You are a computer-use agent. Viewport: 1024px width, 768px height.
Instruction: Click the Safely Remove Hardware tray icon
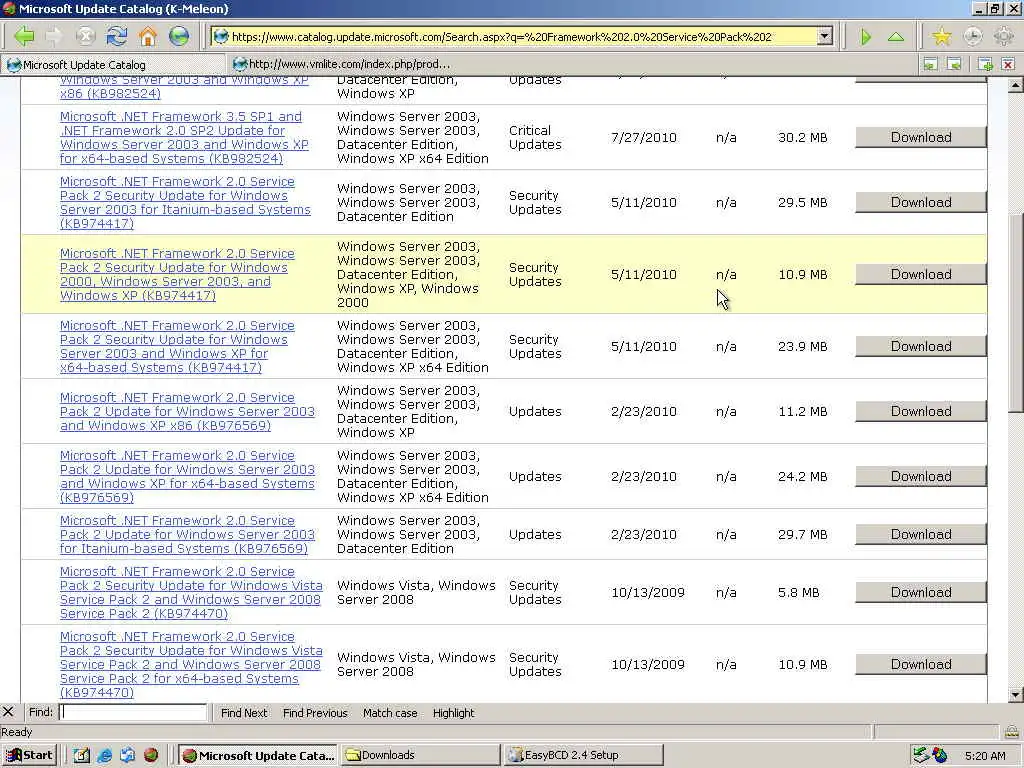[x=921, y=756]
